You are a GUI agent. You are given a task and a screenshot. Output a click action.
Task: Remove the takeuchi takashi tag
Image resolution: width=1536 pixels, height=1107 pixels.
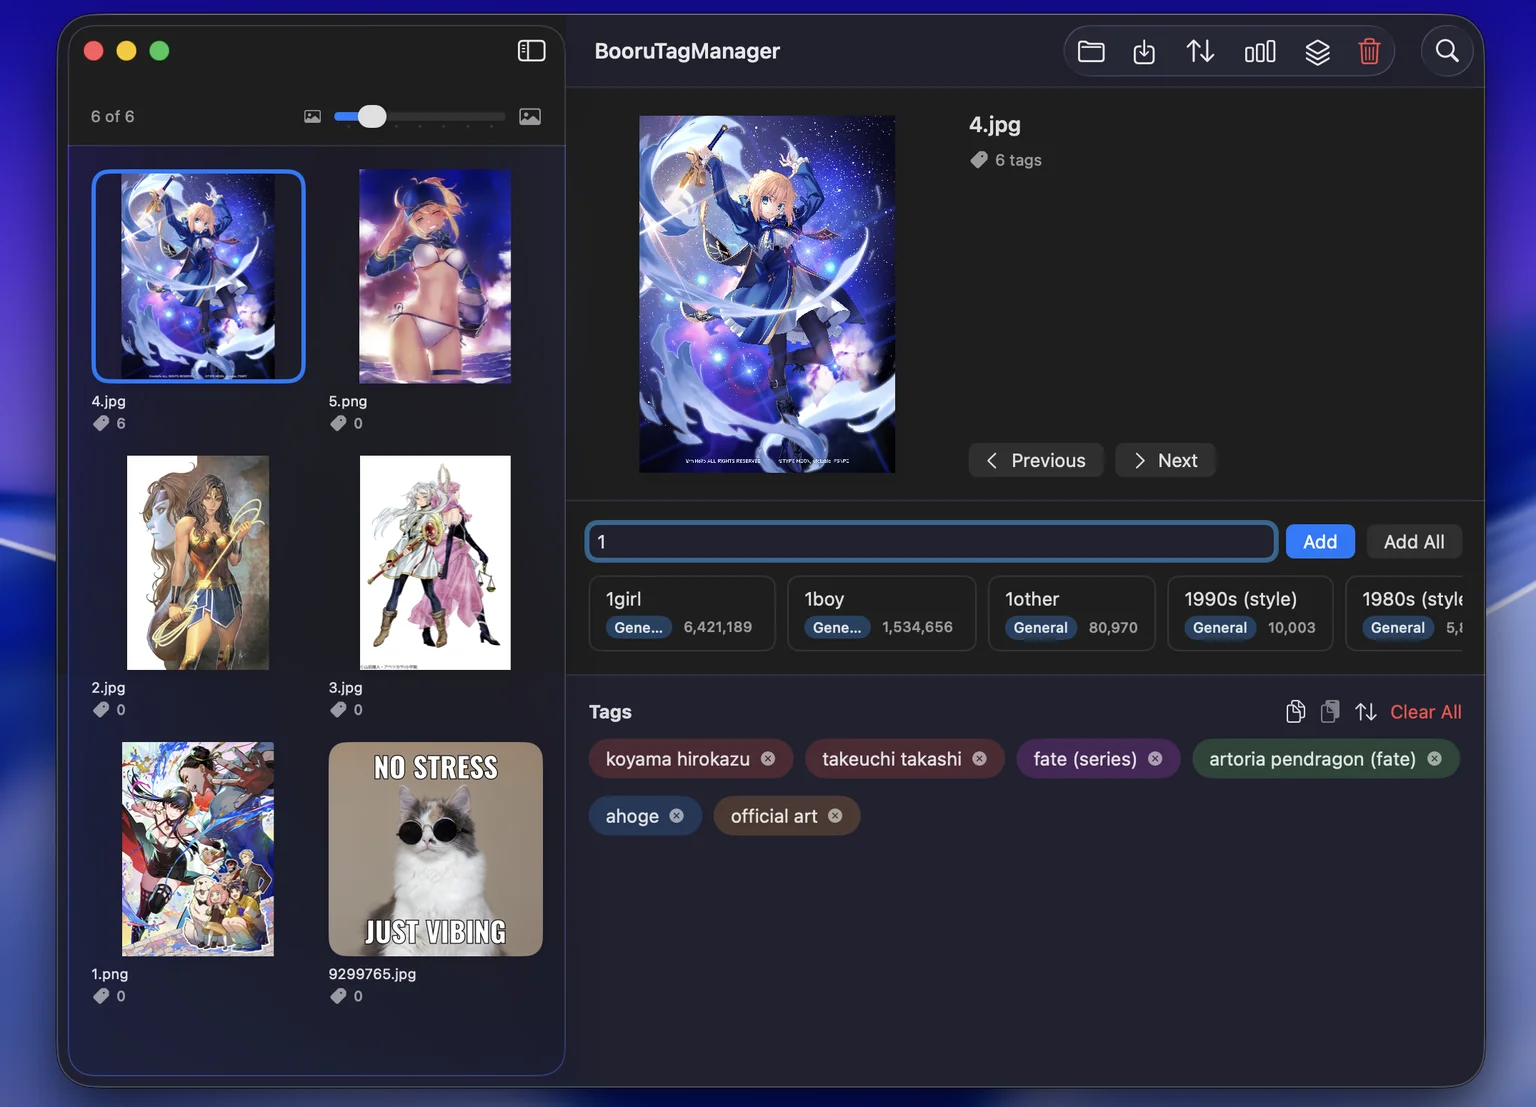pyautogui.click(x=980, y=759)
